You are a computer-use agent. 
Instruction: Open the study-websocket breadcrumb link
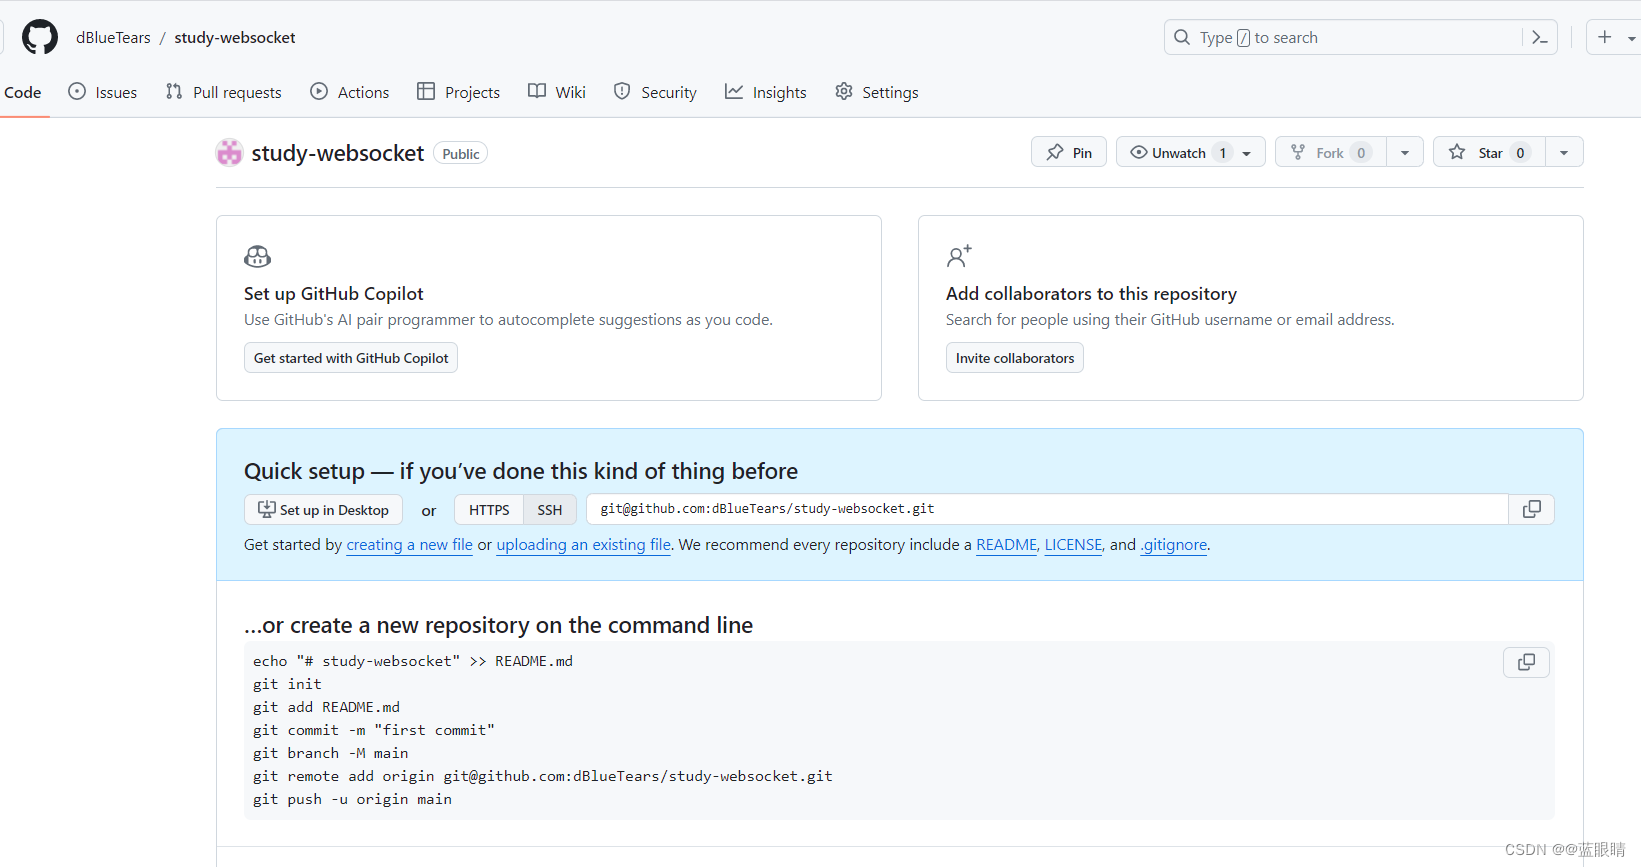(235, 37)
